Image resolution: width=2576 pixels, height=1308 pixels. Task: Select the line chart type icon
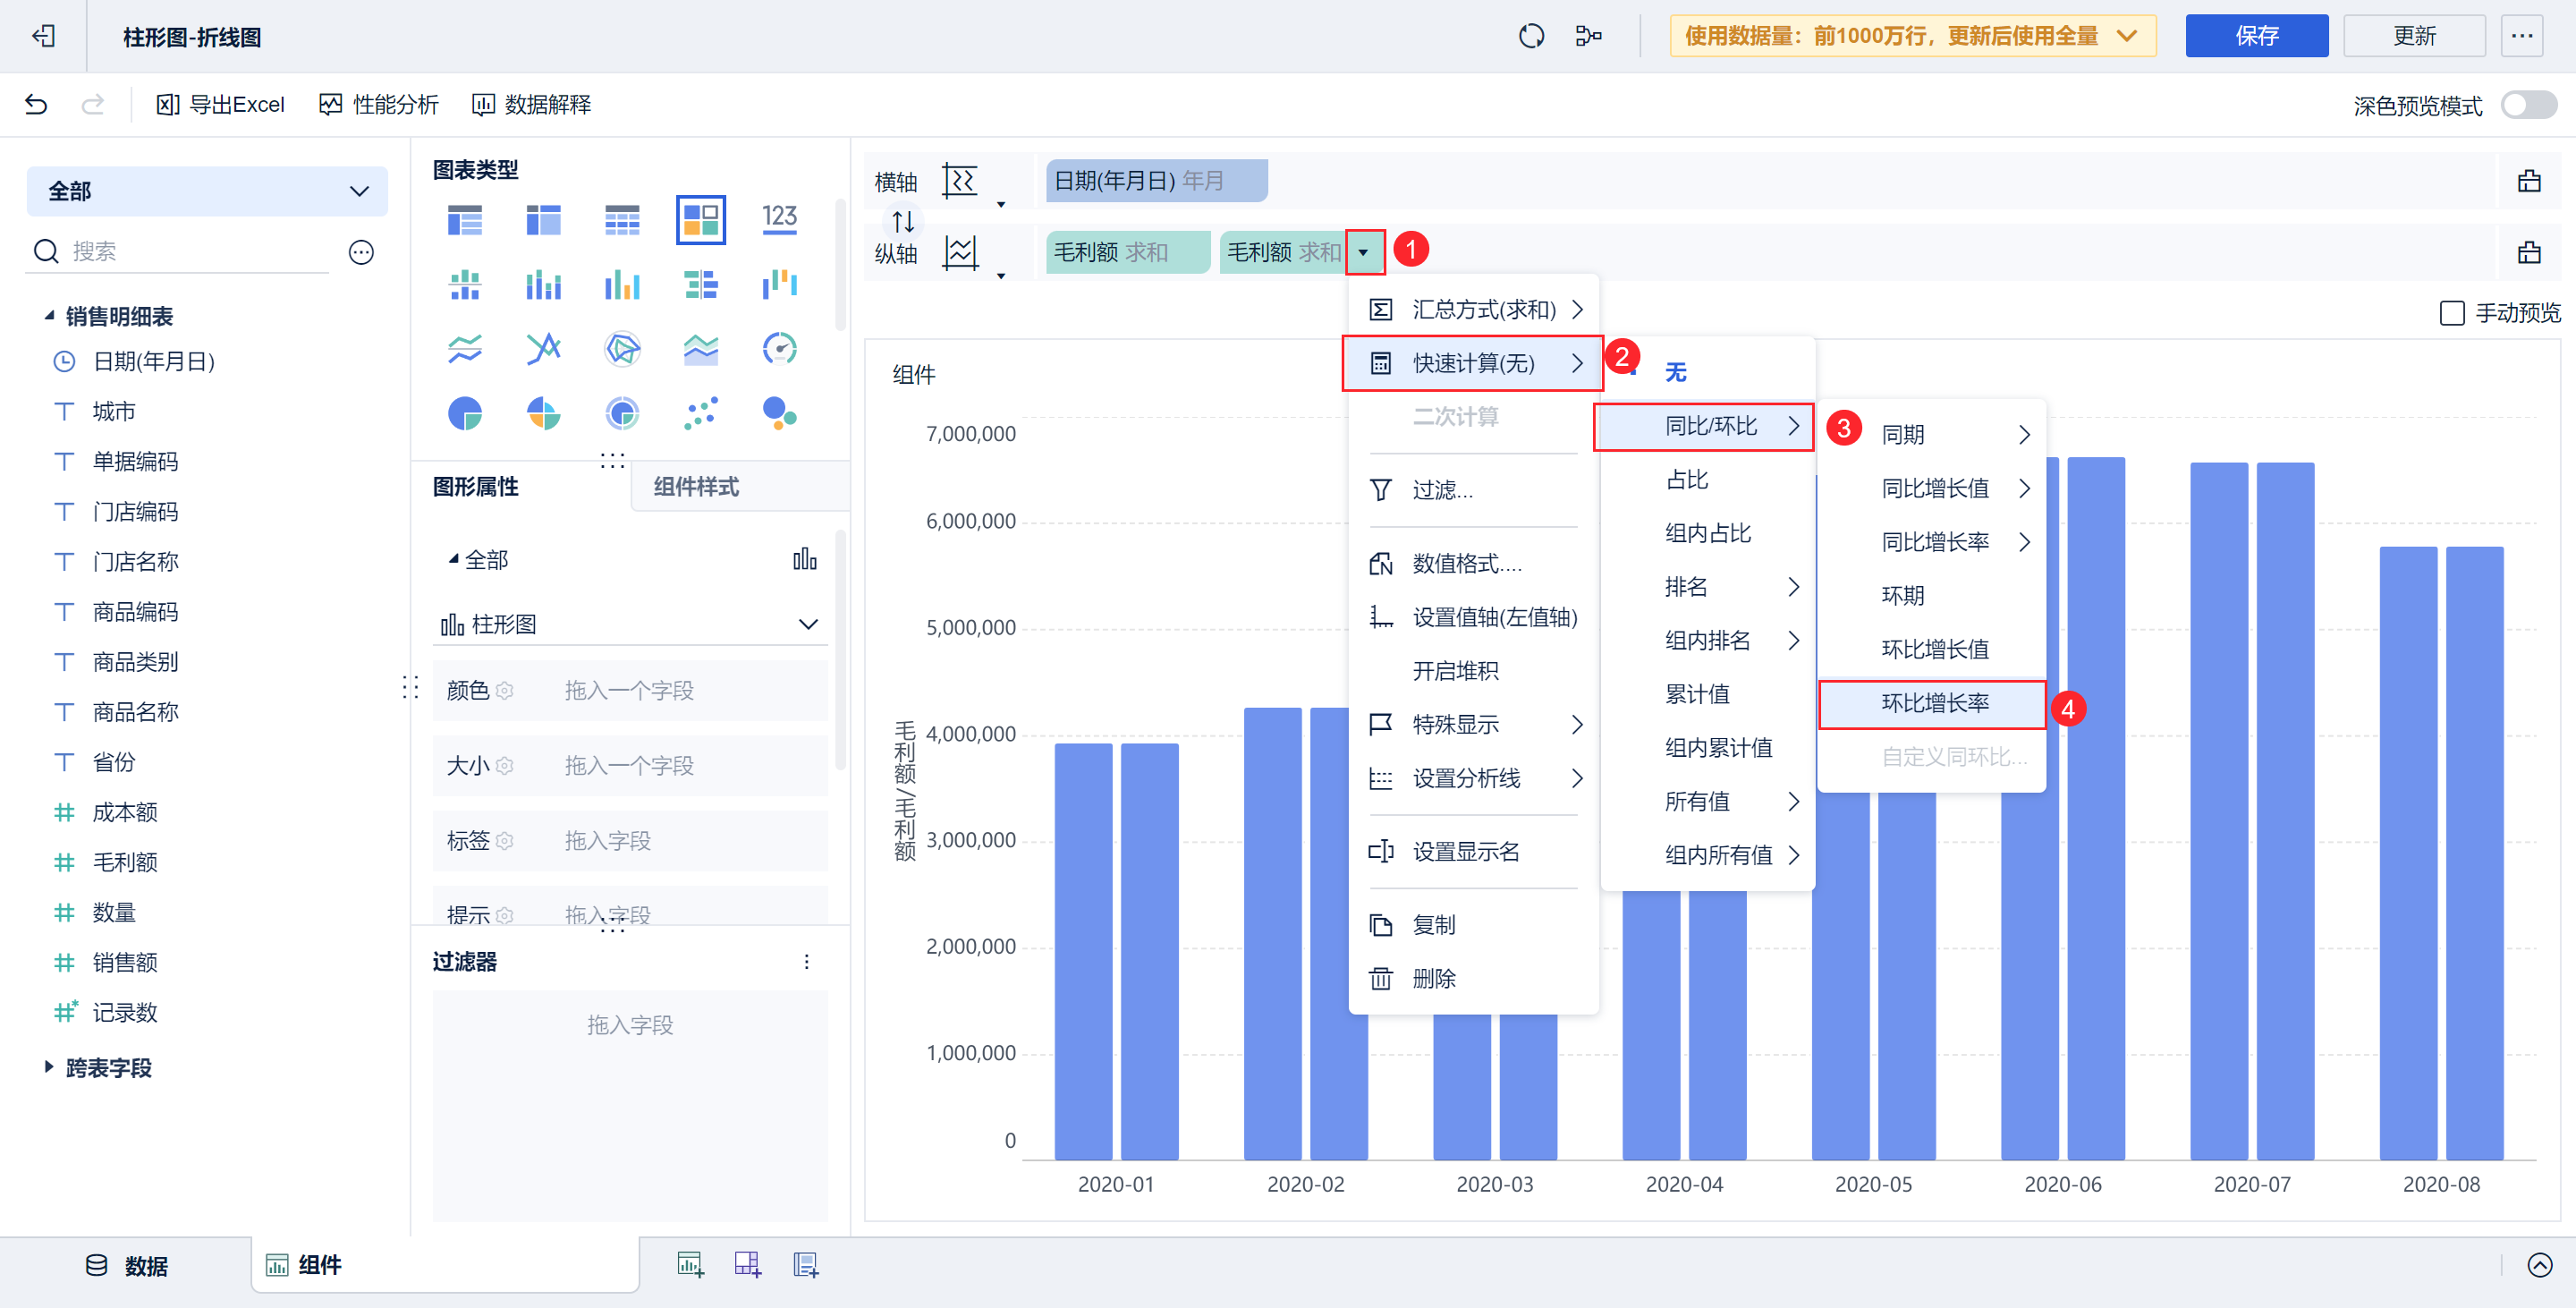(x=466, y=348)
